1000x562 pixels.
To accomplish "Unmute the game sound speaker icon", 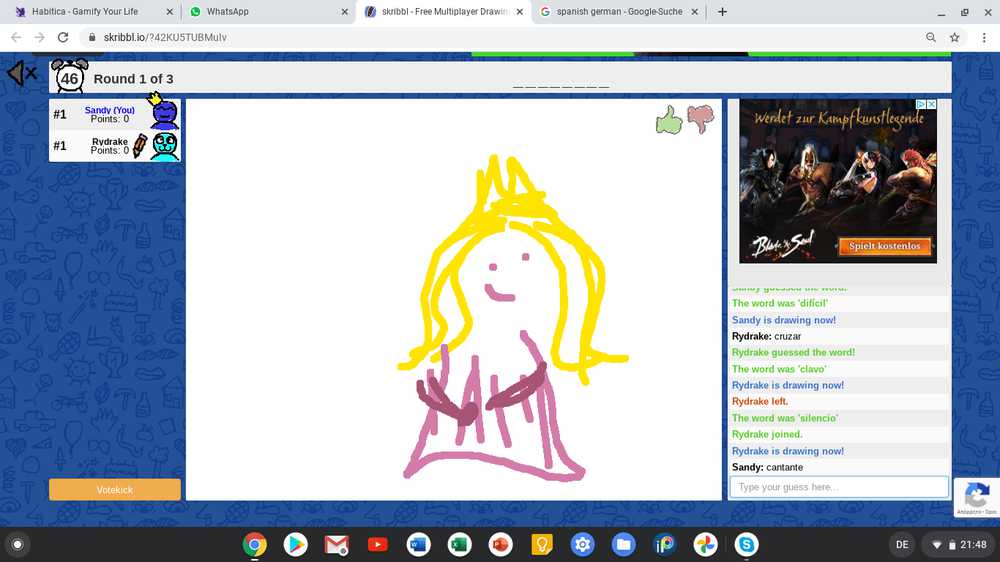I will pyautogui.click(x=21, y=74).
